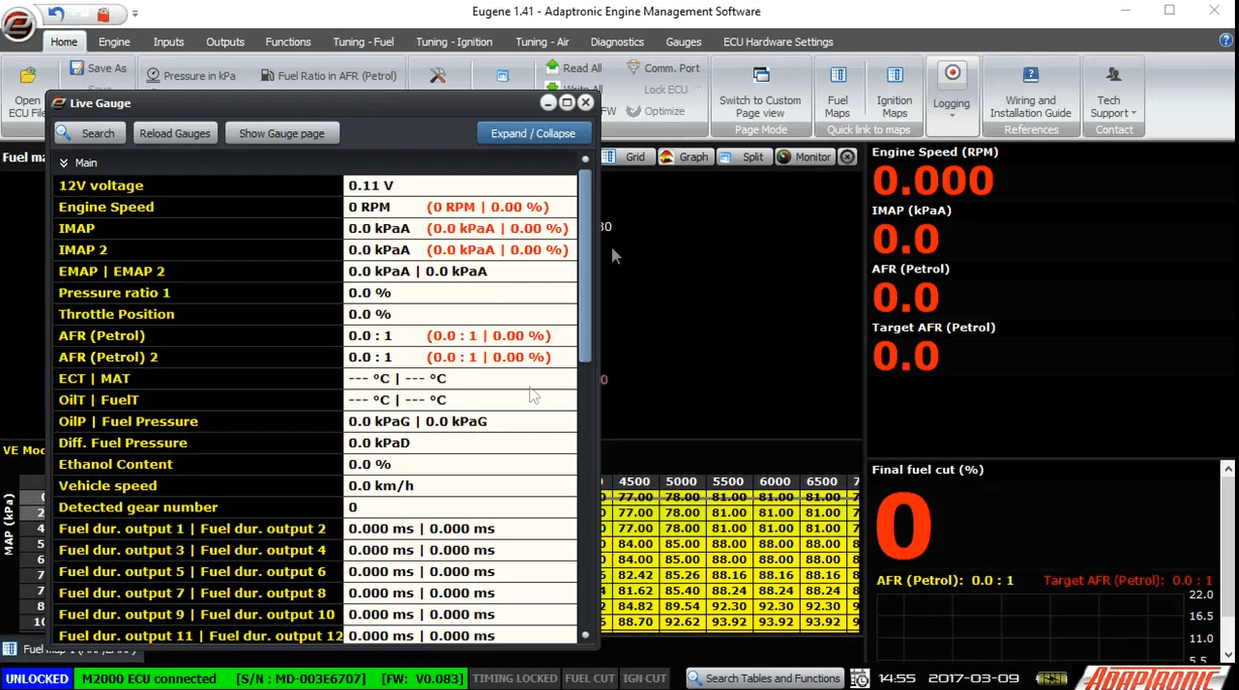Screen dimensions: 1239x690
Task: Switch map view to Grid
Action: click(x=627, y=157)
